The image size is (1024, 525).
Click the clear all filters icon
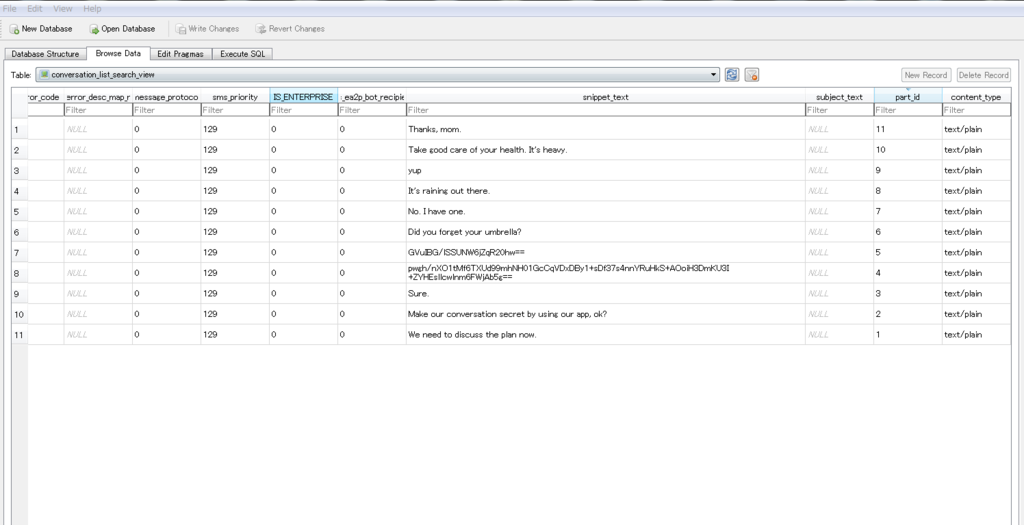(752, 75)
